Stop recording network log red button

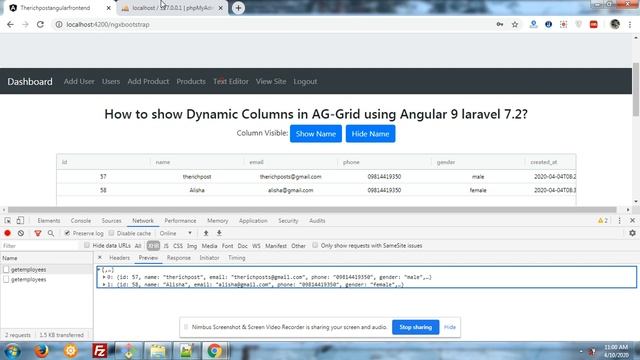pyautogui.click(x=7, y=233)
